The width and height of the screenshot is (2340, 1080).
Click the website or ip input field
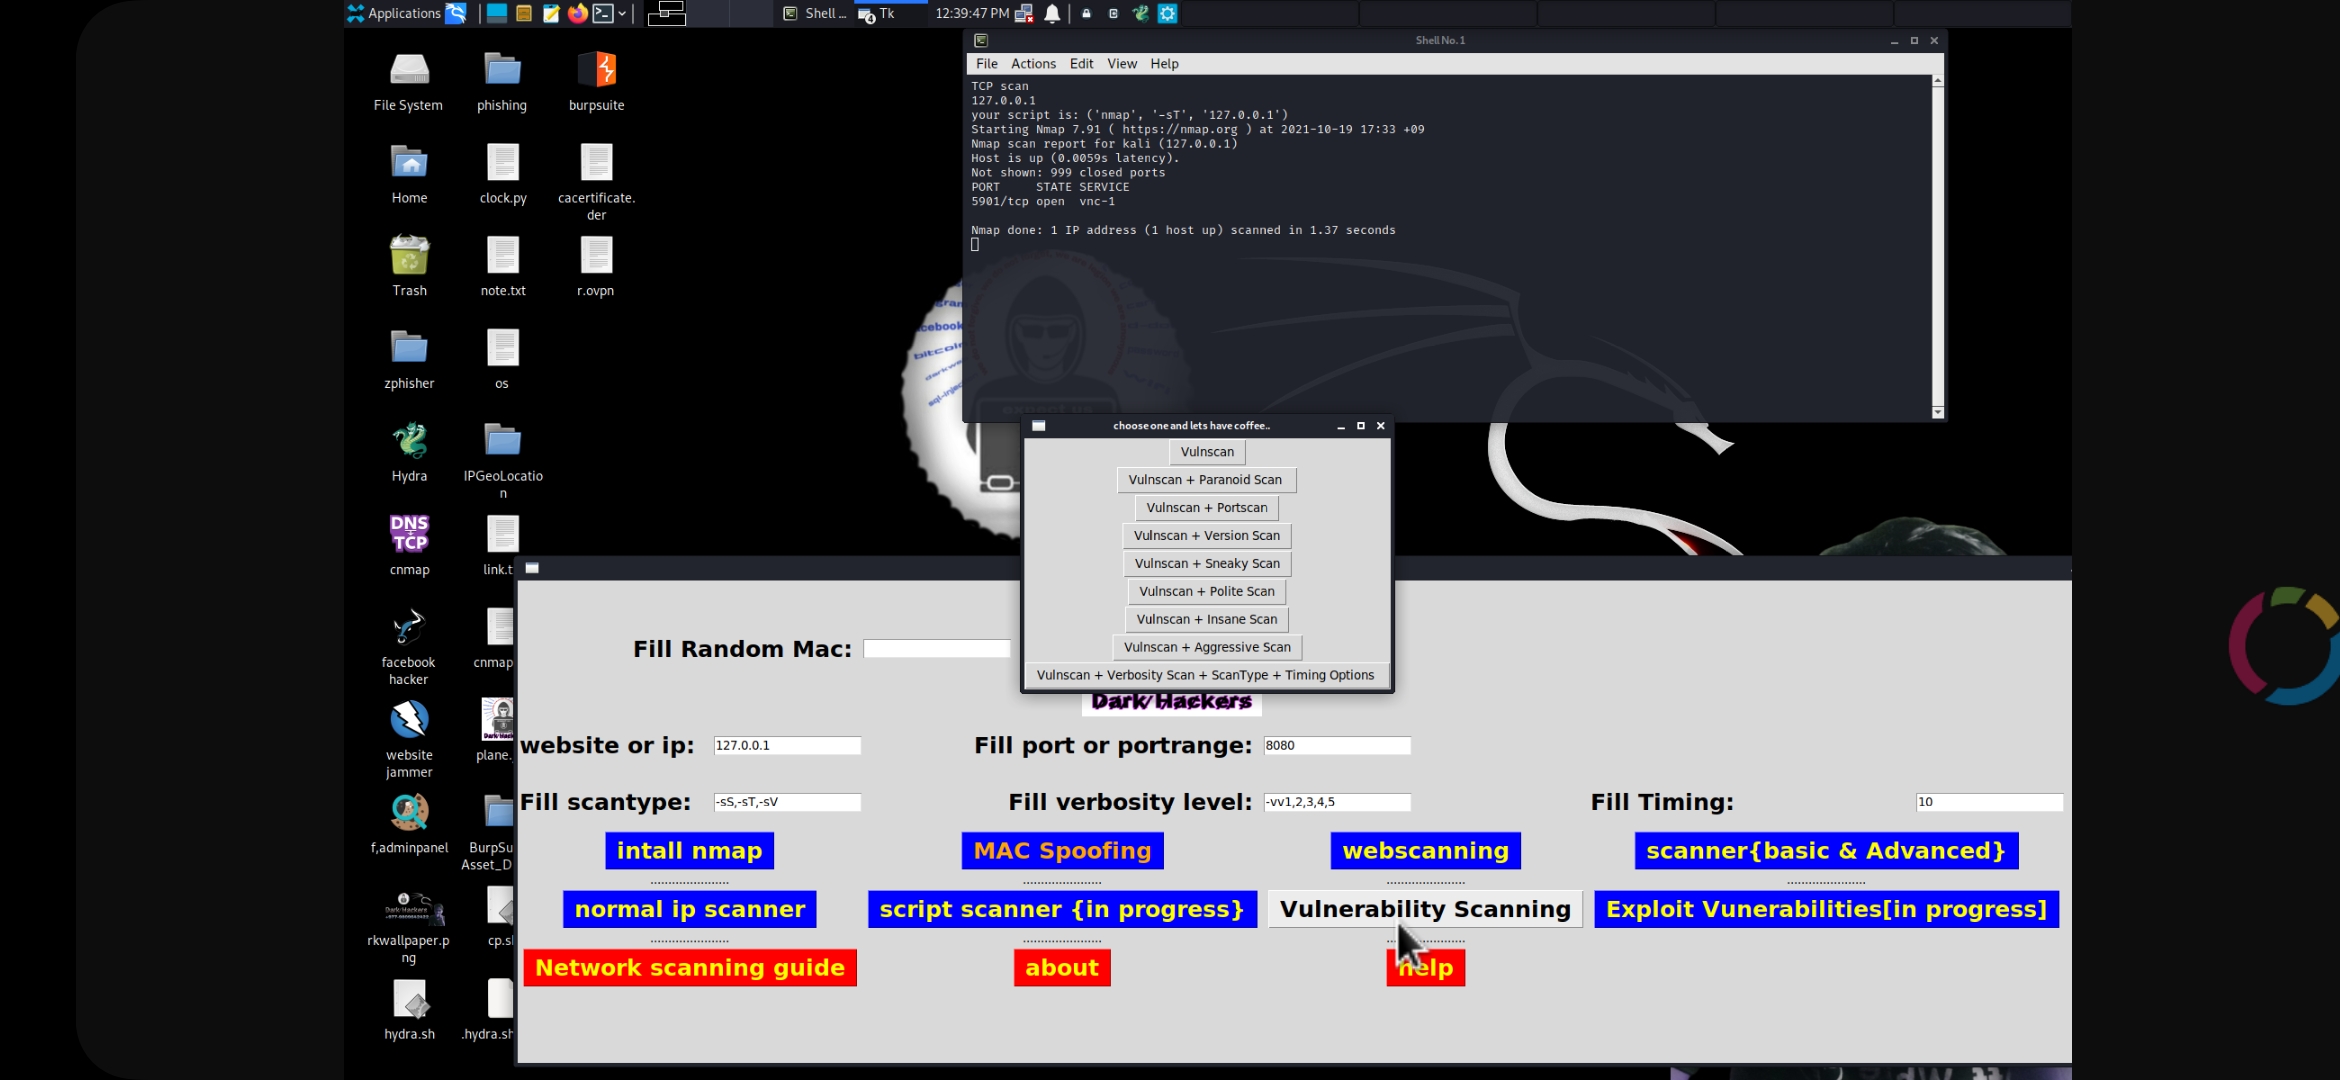point(786,745)
